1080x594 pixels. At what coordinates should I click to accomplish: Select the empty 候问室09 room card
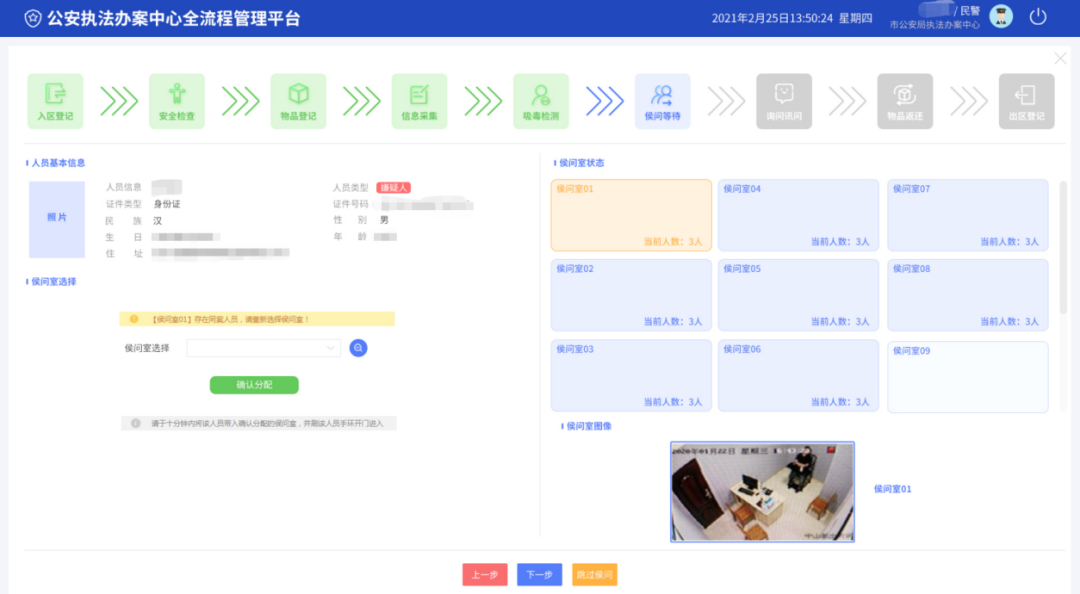(x=967, y=376)
